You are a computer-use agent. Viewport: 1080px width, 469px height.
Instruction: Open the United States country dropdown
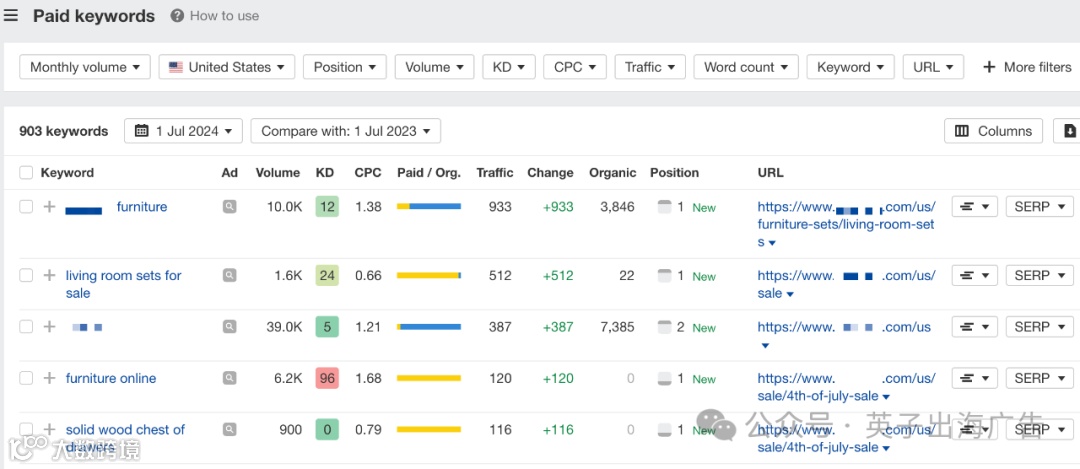(227, 67)
